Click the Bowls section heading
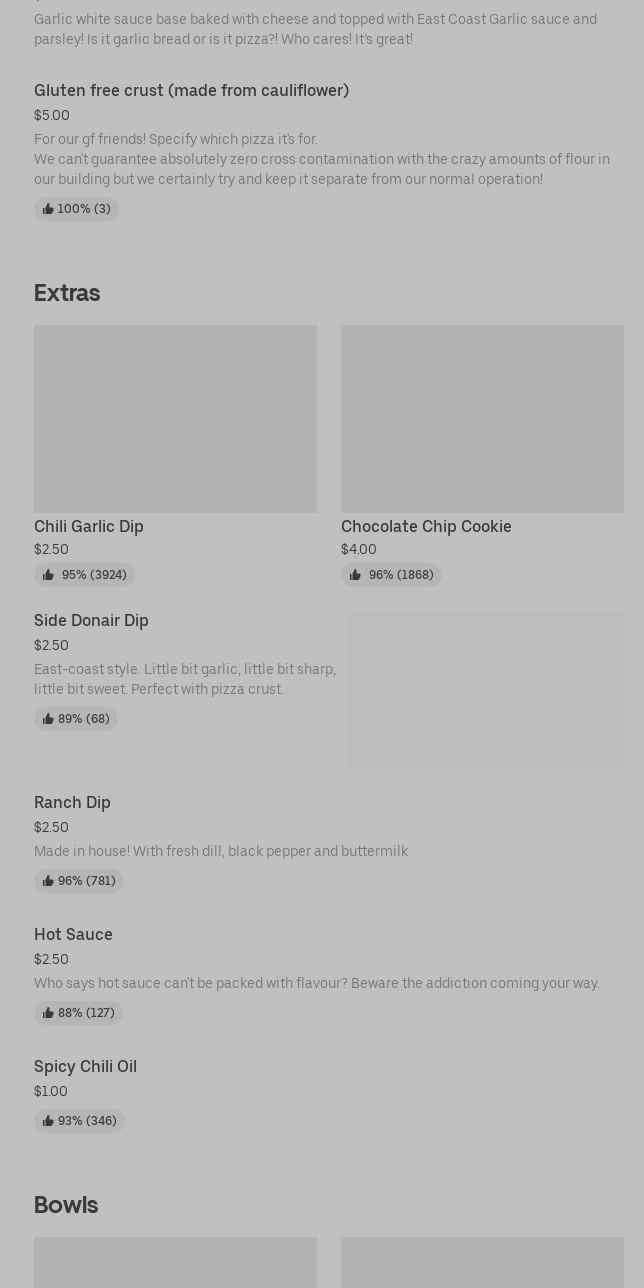Viewport: 644px width, 1288px height. point(66,1205)
